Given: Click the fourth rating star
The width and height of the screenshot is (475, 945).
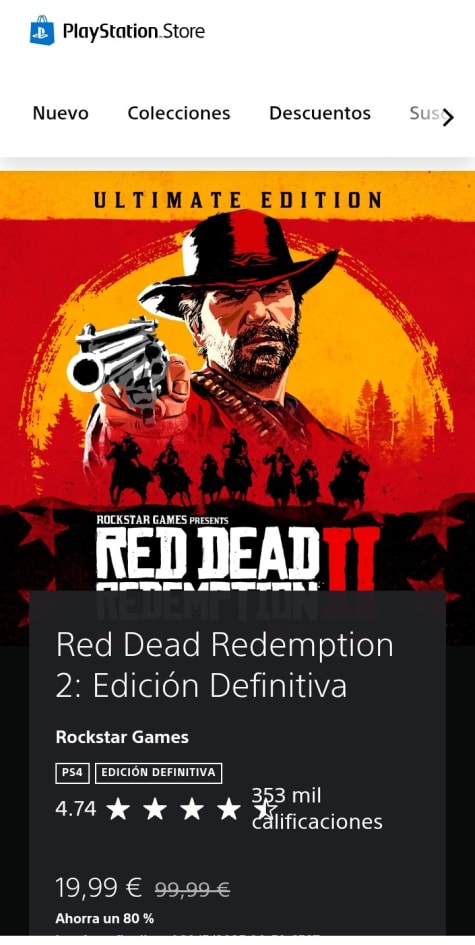Looking at the screenshot, I should click(229, 809).
